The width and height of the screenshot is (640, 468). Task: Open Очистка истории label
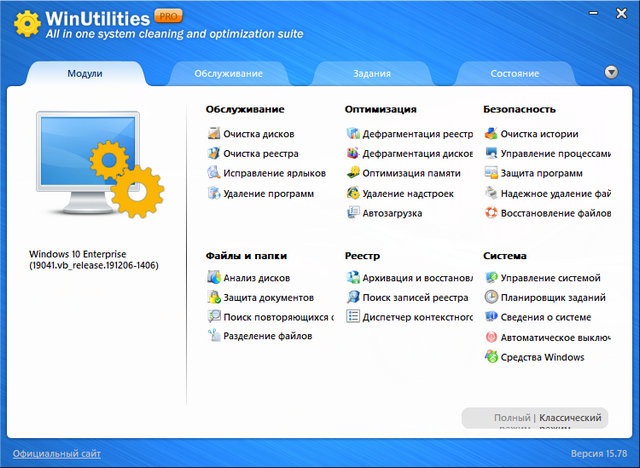[540, 134]
